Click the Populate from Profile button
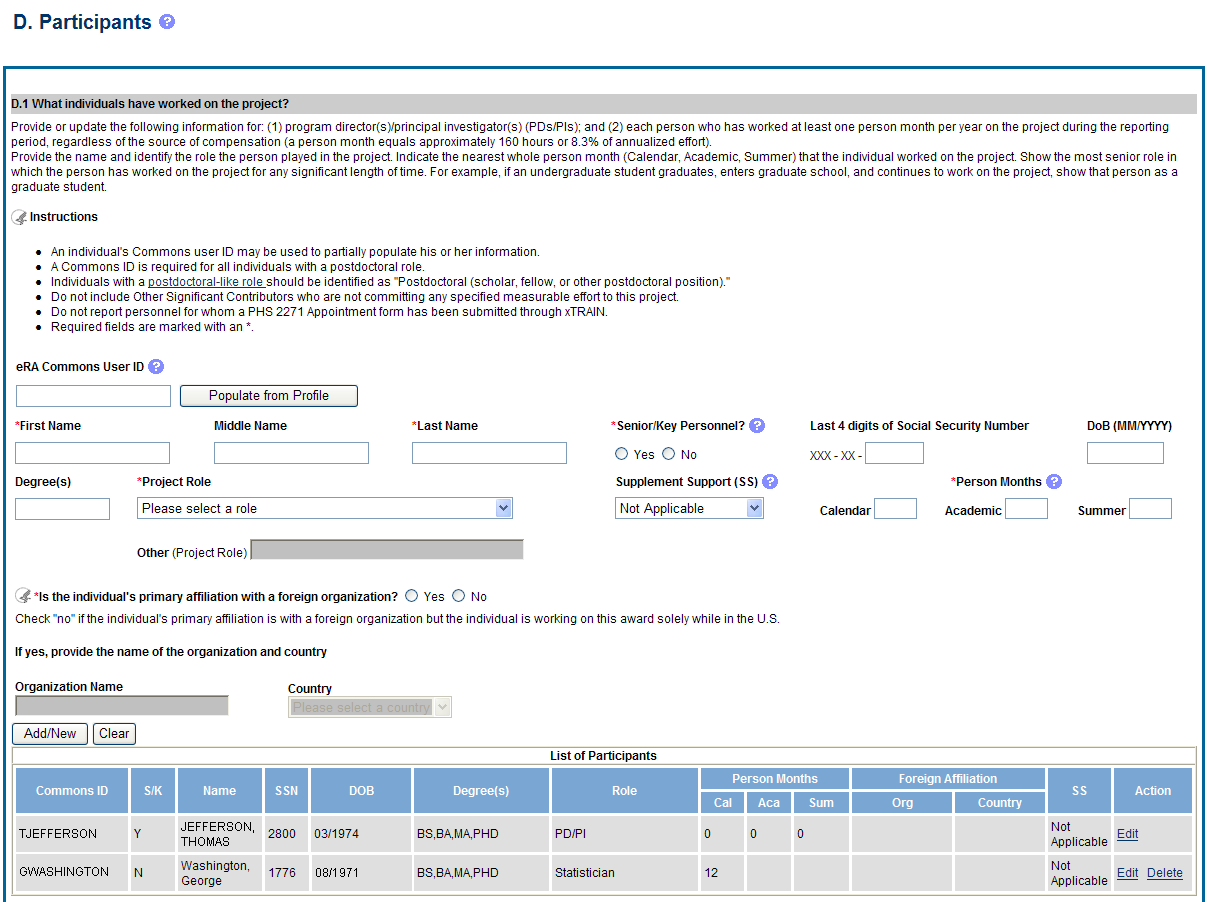Screen dimensions: 1208x902 [268, 396]
